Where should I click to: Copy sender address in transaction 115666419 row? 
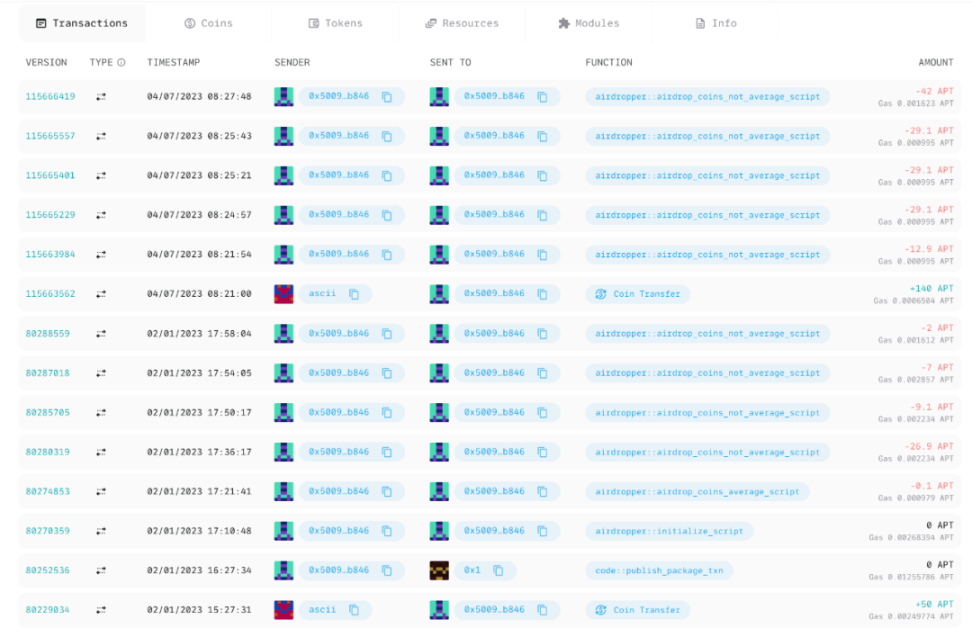(x=387, y=97)
